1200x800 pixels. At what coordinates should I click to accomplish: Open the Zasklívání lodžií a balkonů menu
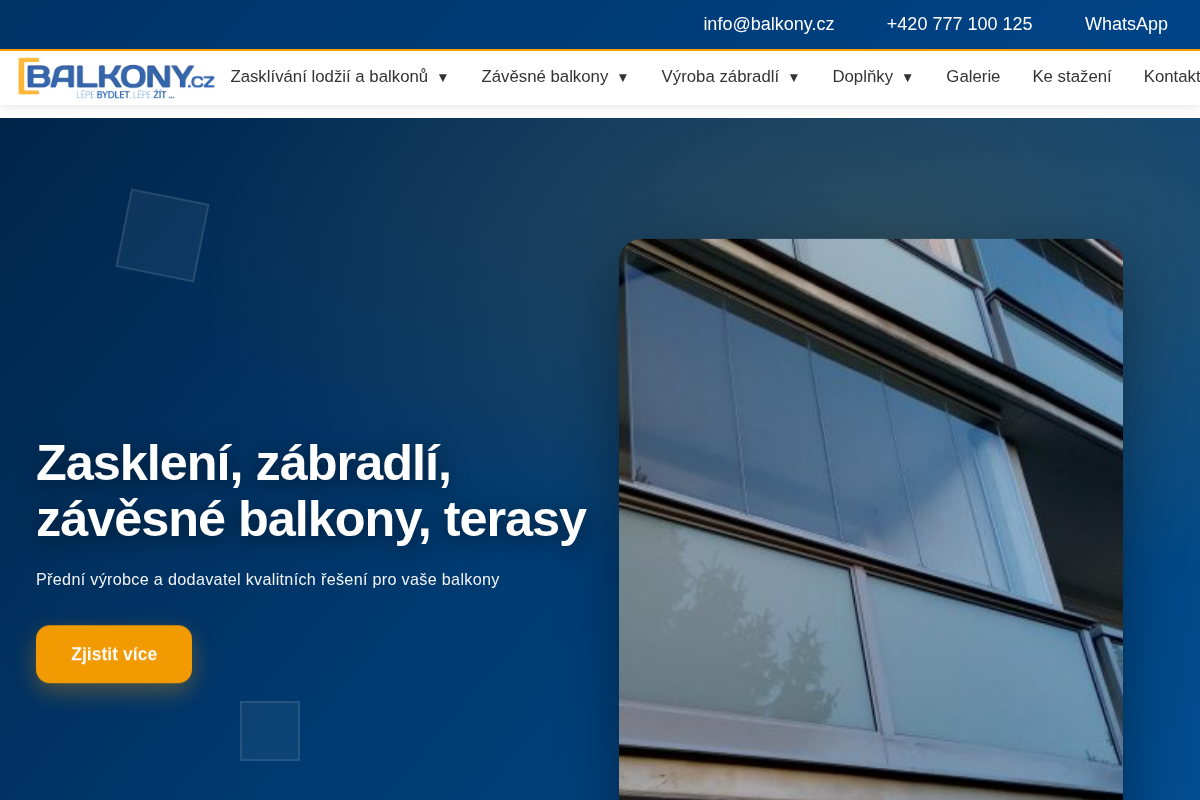329,77
